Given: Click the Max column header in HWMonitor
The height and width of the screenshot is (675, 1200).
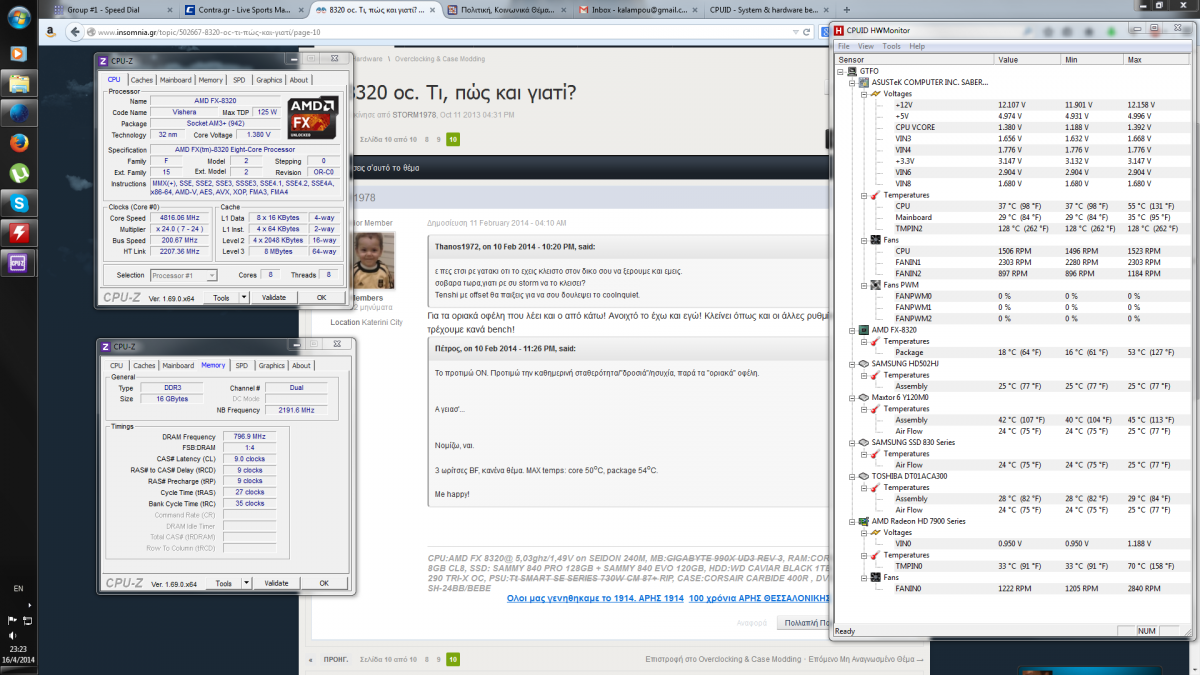Looking at the screenshot, I should 1157,60.
